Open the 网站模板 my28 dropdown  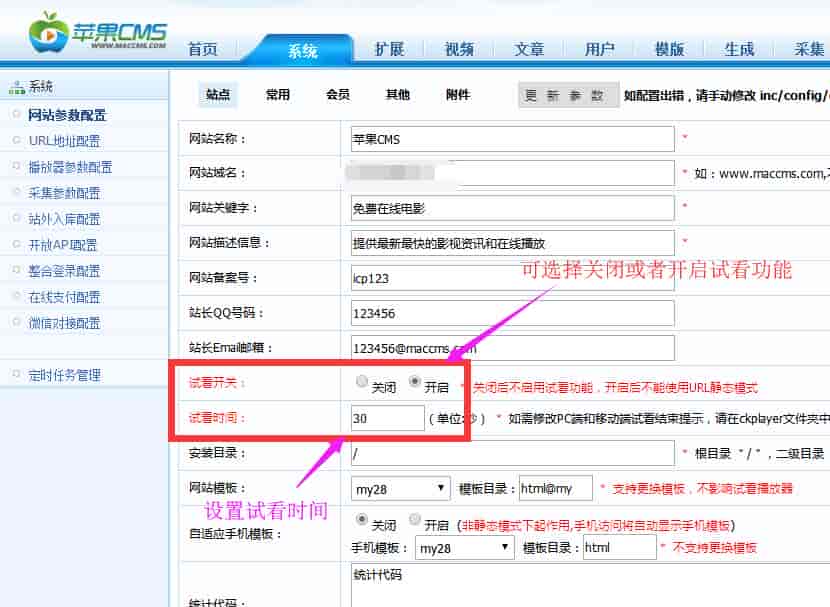pyautogui.click(x=399, y=486)
